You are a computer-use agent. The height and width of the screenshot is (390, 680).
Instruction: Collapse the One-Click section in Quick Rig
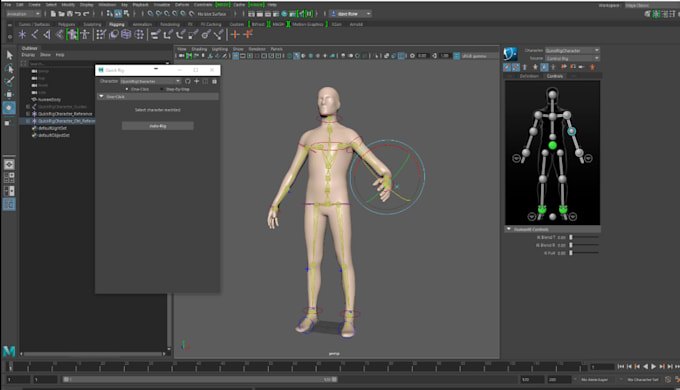pos(101,96)
